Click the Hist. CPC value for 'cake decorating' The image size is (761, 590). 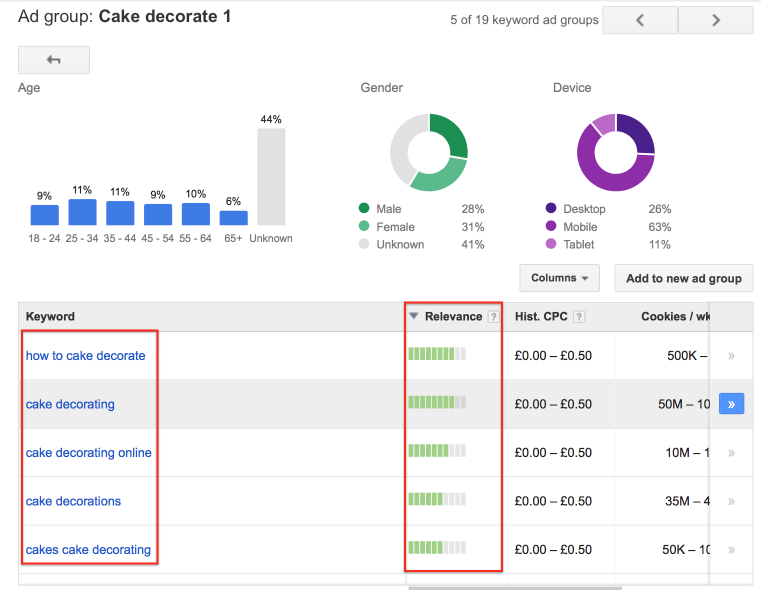tap(553, 404)
